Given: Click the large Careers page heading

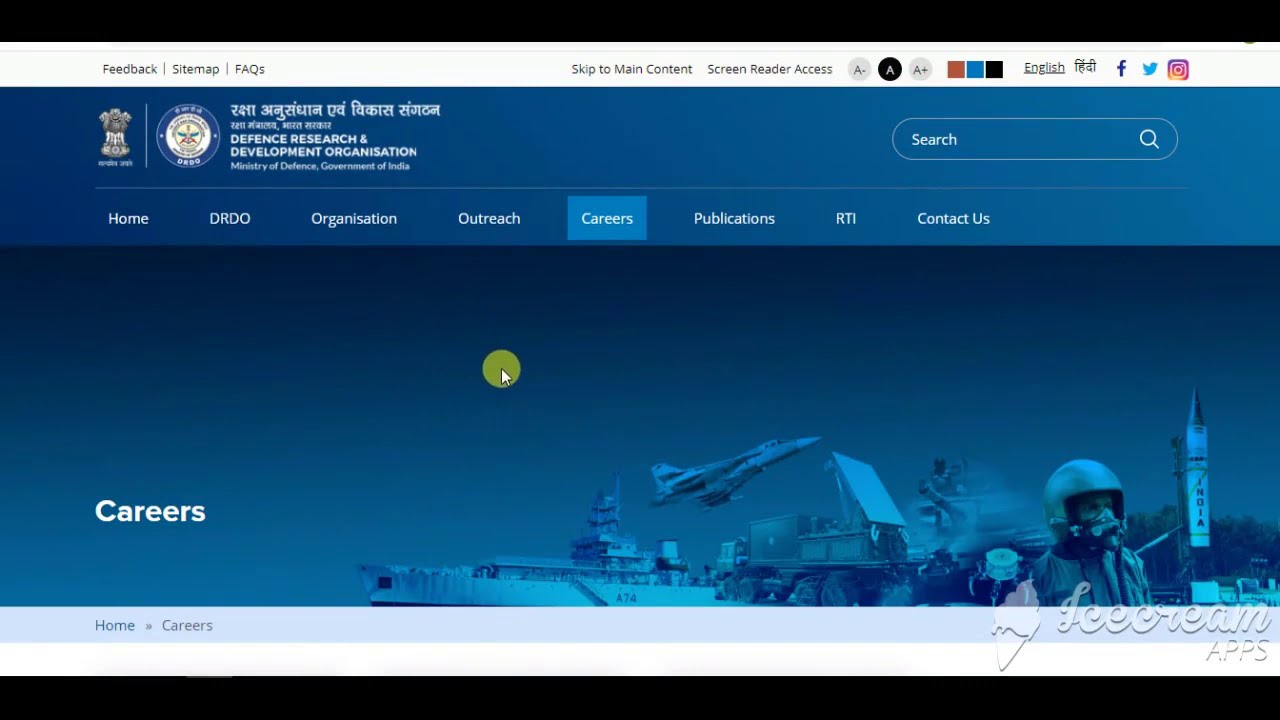Looking at the screenshot, I should [150, 511].
